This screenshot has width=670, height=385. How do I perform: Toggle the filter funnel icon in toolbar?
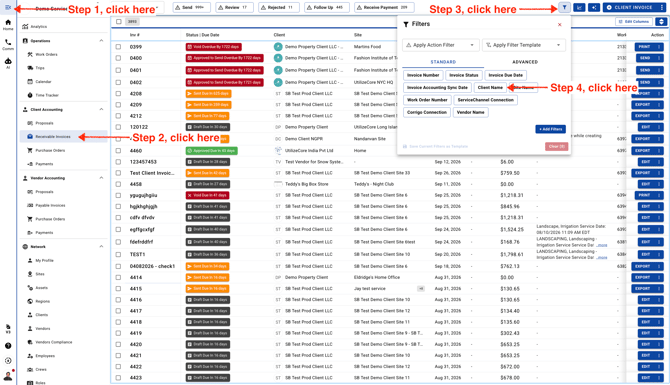click(564, 7)
